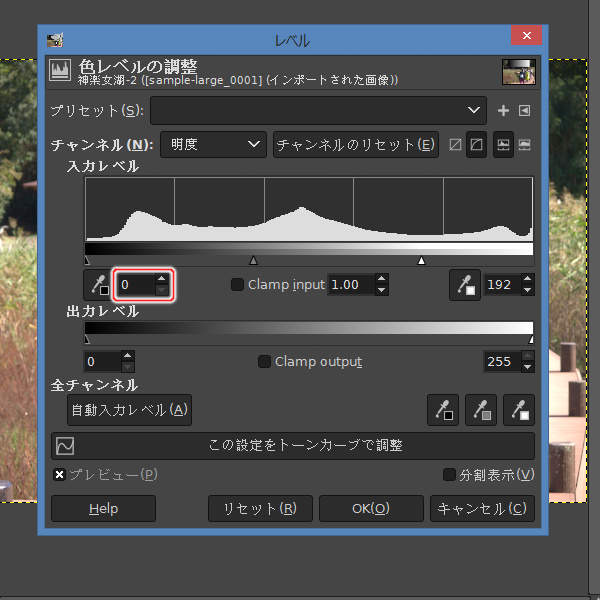
Task: Click the OK(O) button
Action: [371, 509]
